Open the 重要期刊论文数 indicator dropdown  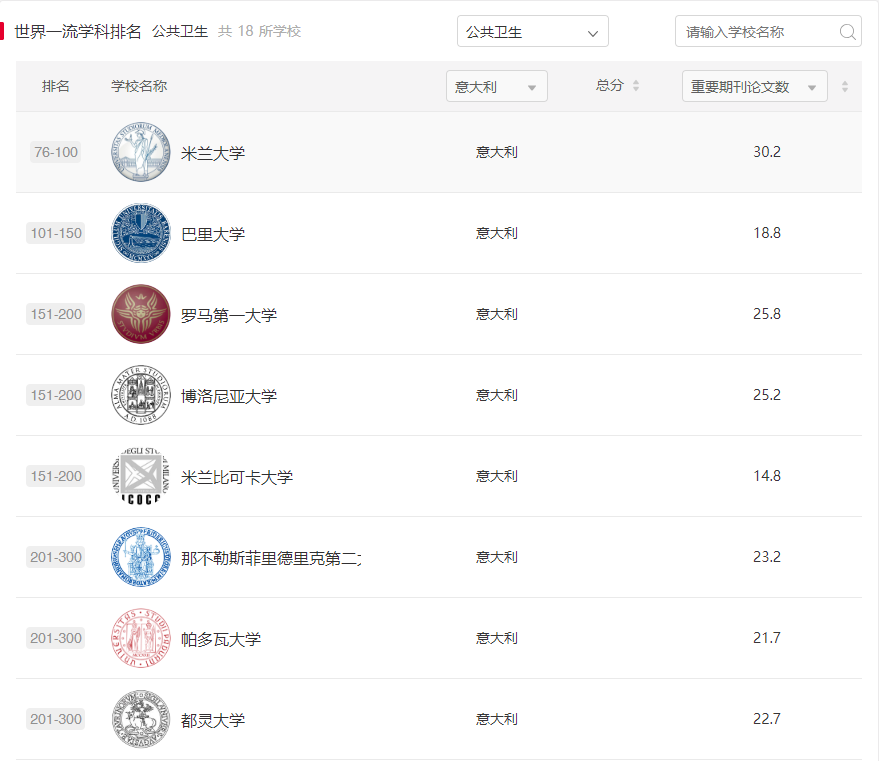click(x=754, y=86)
